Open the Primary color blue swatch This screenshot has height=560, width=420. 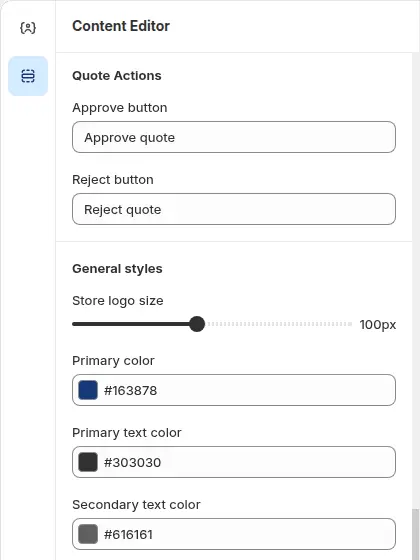88,390
